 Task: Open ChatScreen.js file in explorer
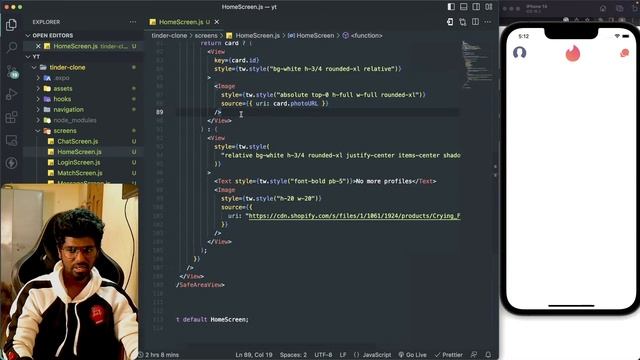78,142
